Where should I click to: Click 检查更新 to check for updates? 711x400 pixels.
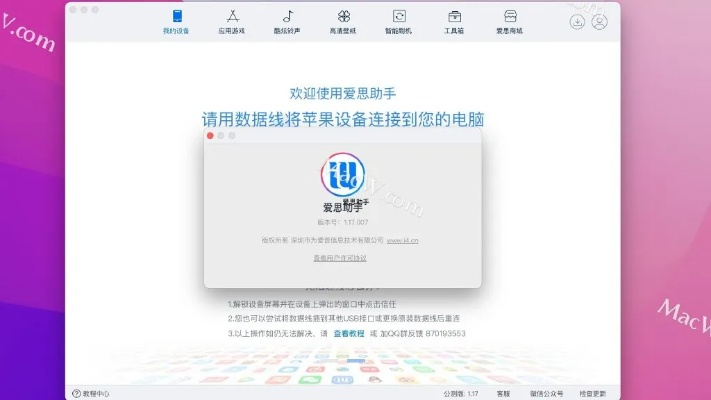[x=593, y=394]
